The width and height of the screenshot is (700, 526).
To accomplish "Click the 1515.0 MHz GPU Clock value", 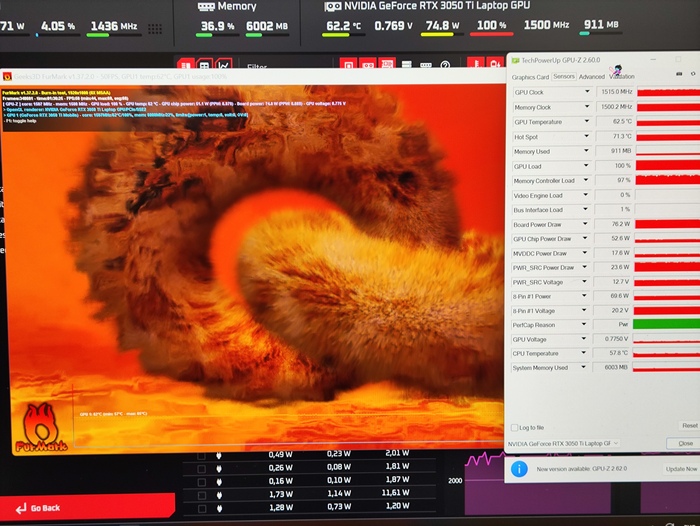I will coord(615,92).
